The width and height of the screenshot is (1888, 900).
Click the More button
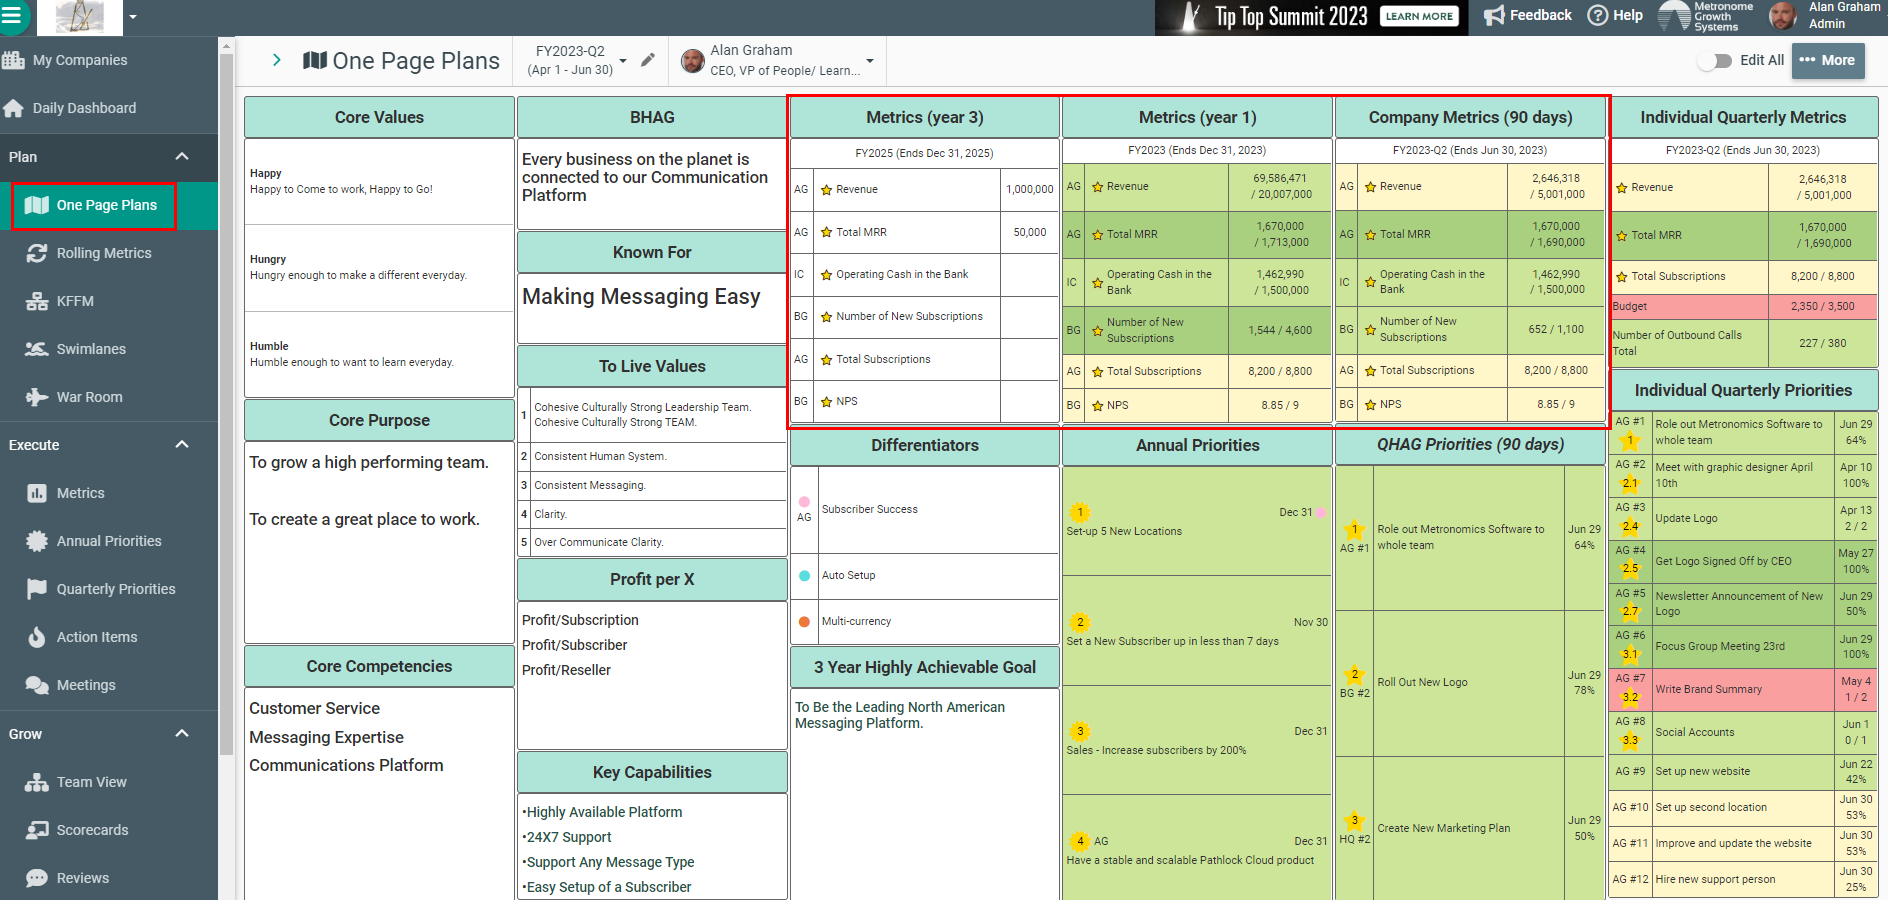(1828, 60)
